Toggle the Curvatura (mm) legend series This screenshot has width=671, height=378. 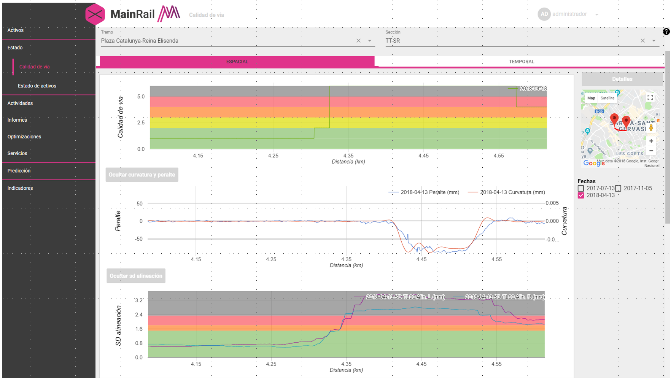507,192
